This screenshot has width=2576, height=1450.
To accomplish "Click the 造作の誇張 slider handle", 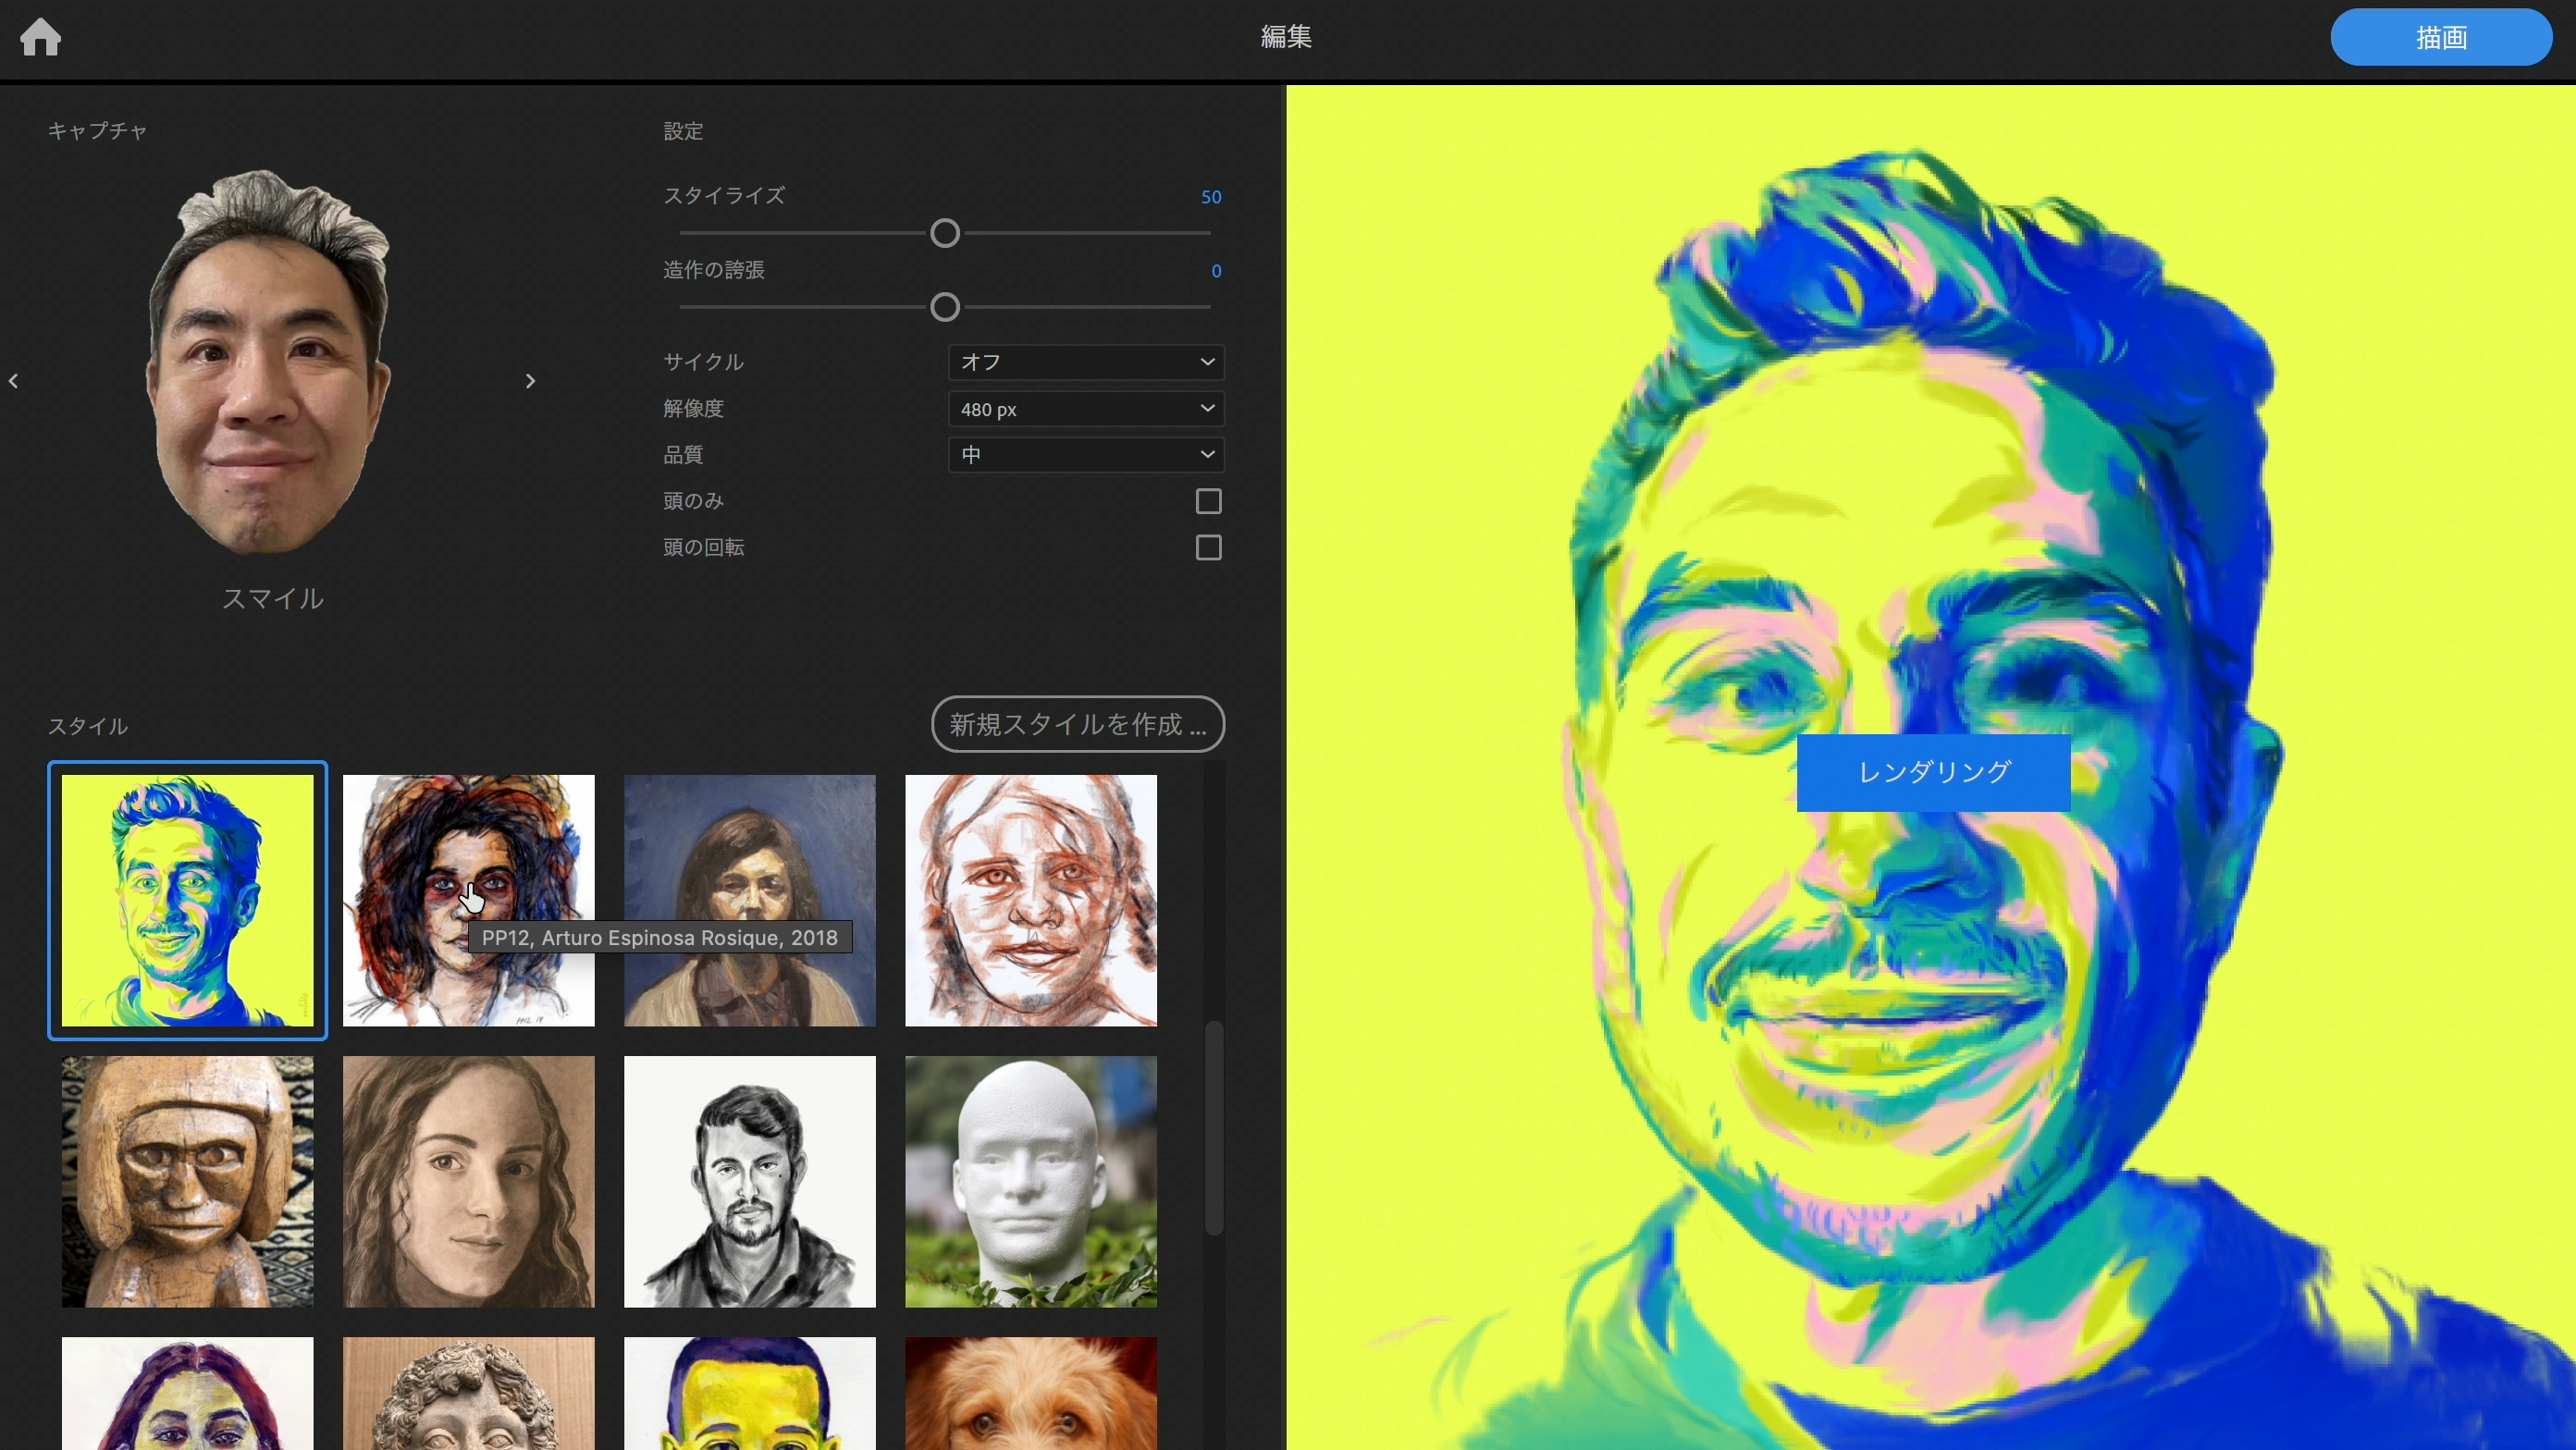I will pyautogui.click(x=944, y=308).
